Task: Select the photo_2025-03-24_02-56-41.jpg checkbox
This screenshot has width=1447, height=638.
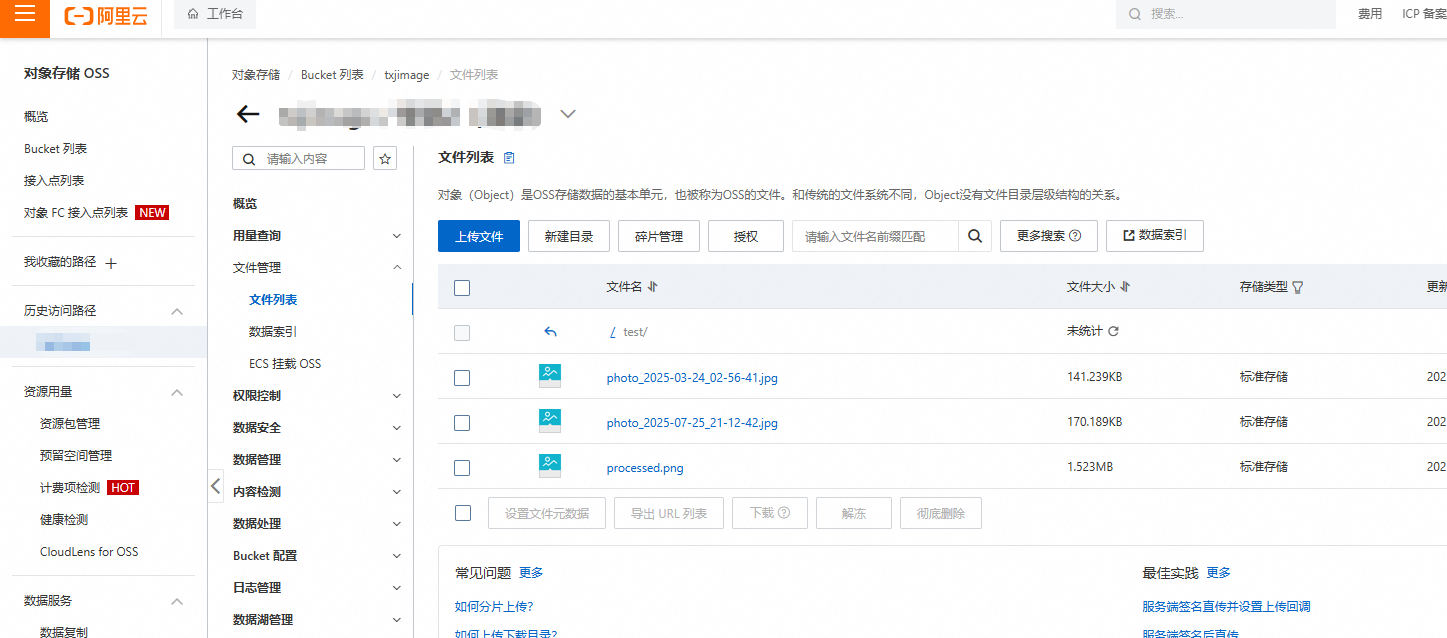Action: [462, 378]
